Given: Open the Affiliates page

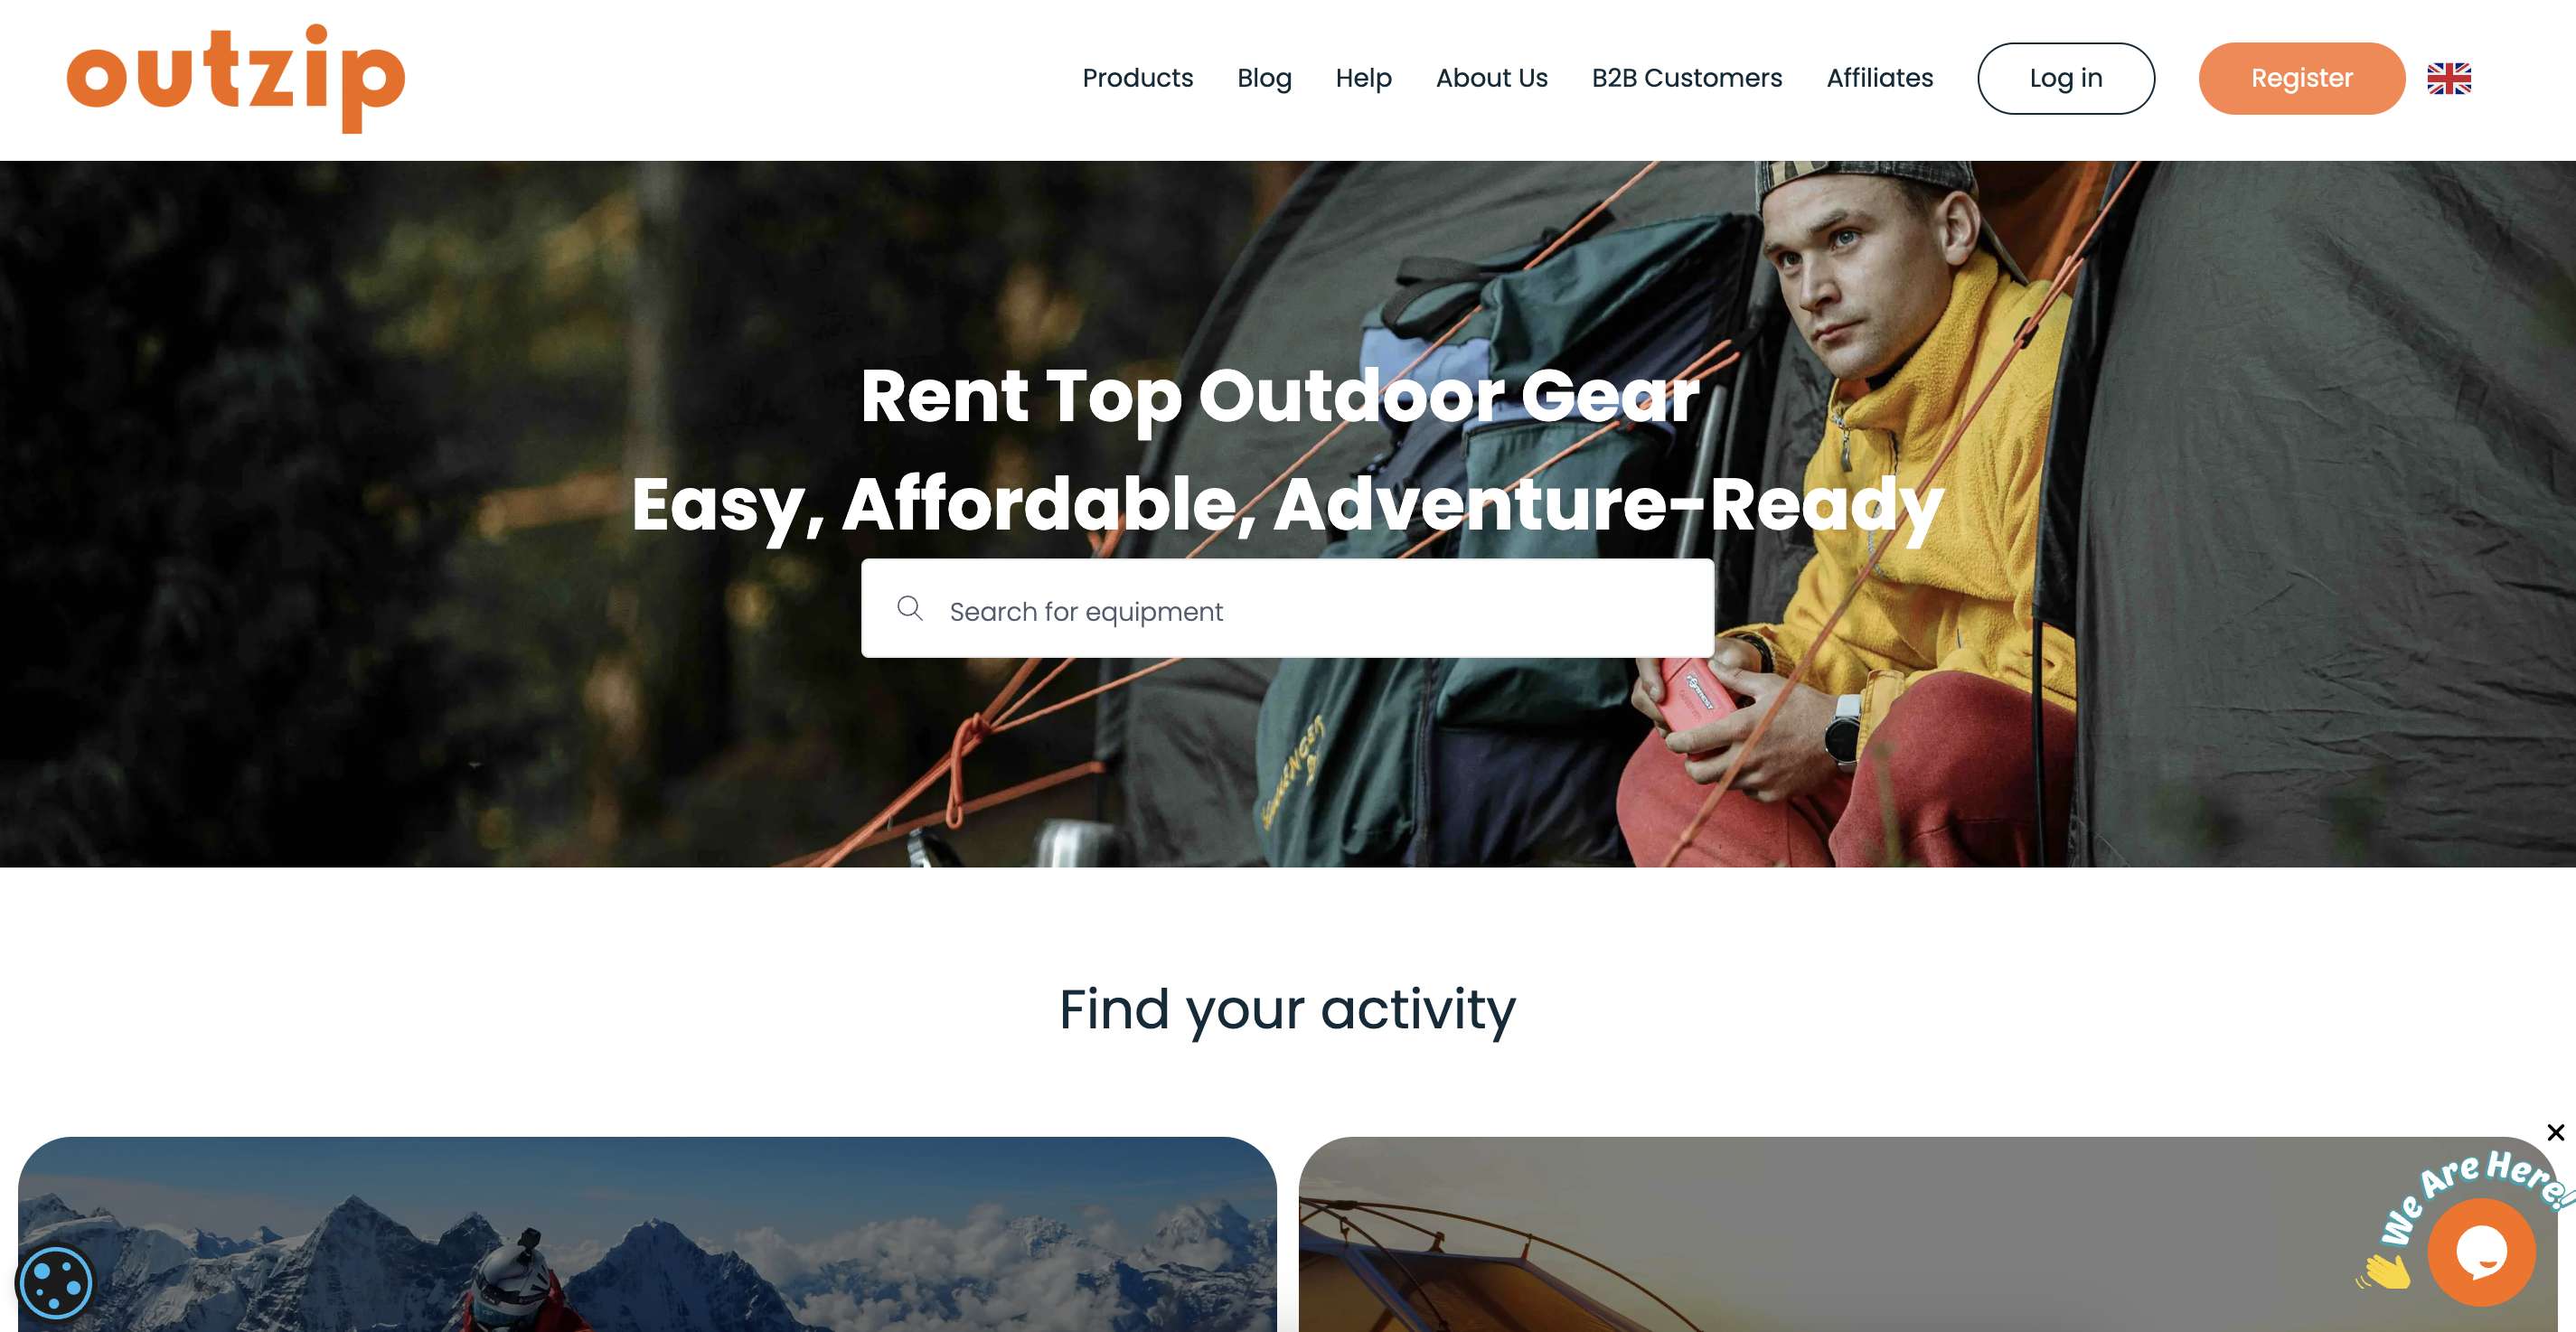Looking at the screenshot, I should pyautogui.click(x=1879, y=78).
